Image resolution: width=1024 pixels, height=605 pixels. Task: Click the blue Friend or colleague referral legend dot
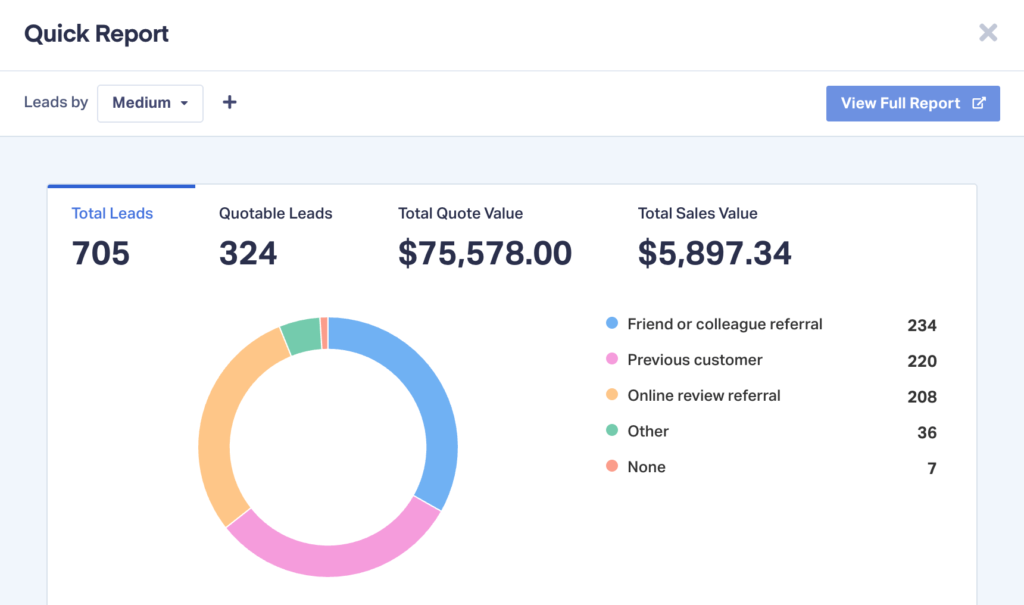(610, 323)
